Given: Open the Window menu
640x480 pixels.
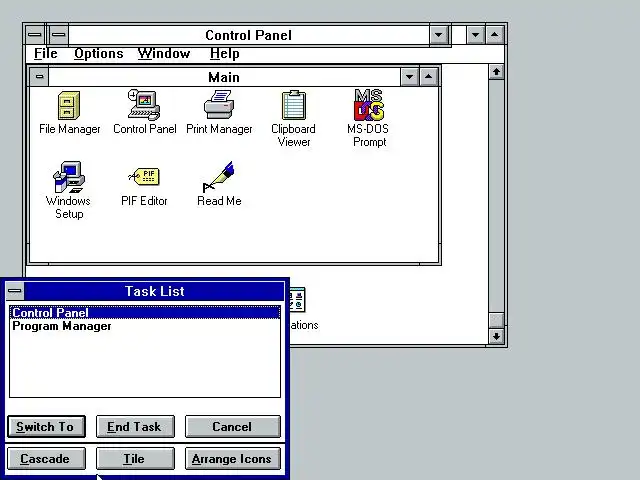Looking at the screenshot, I should 164,53.
